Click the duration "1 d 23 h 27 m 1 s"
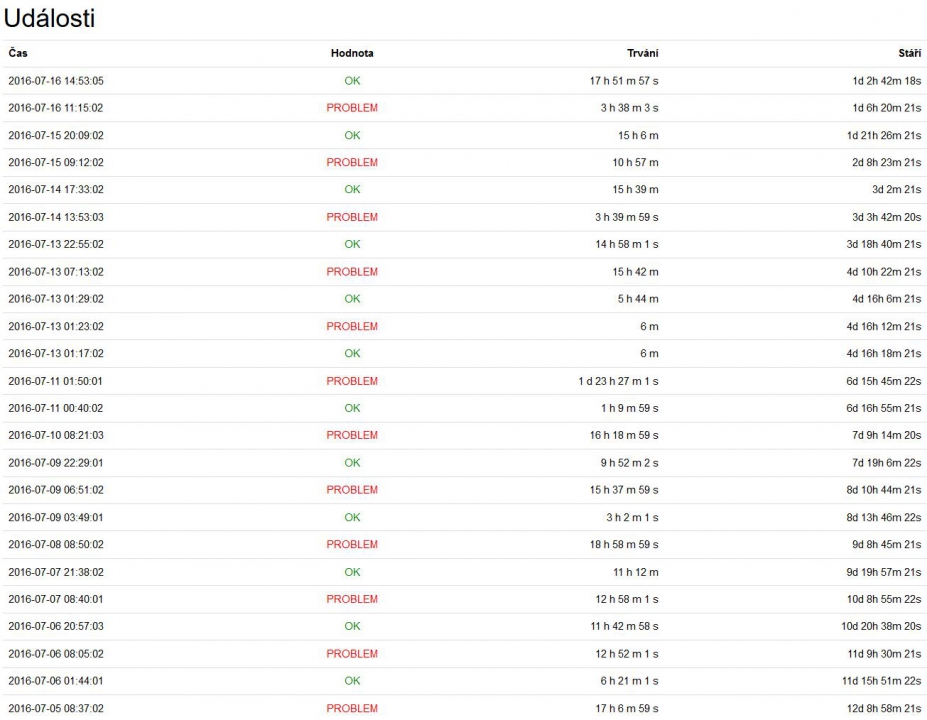 click(x=618, y=381)
